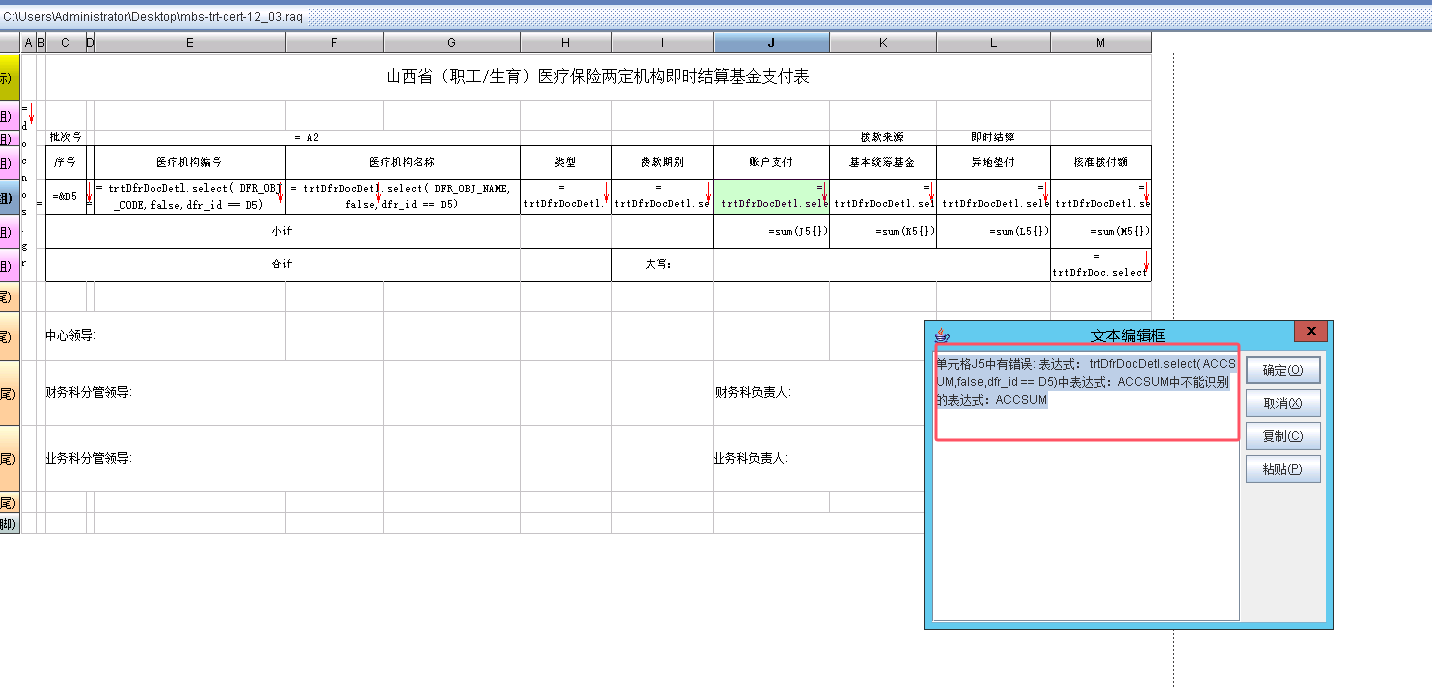Select highlighted column header J
Screen dimensions: 1432x689
[x=771, y=42]
